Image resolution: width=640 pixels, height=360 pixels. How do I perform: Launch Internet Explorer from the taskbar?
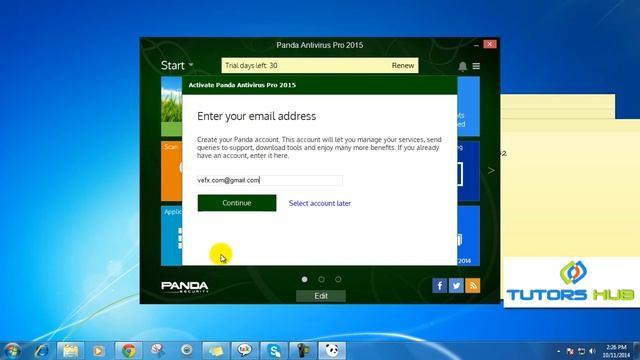click(41, 351)
